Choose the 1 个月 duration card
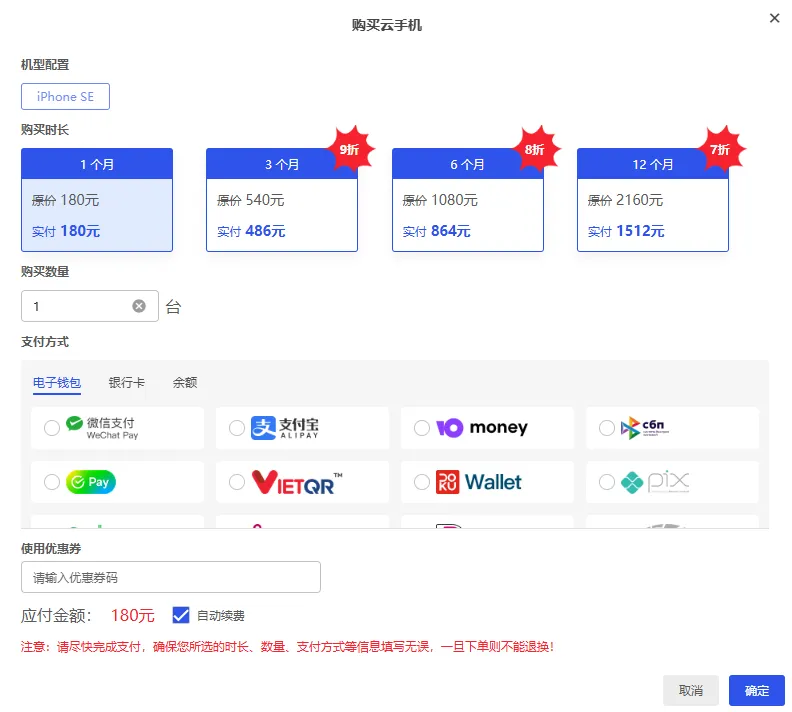 coord(97,199)
